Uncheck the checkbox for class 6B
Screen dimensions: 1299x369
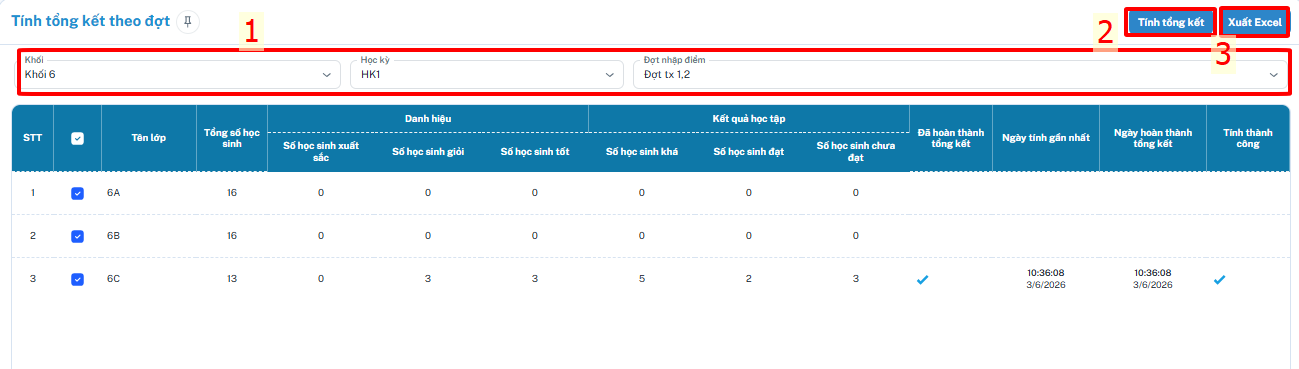[x=77, y=236]
